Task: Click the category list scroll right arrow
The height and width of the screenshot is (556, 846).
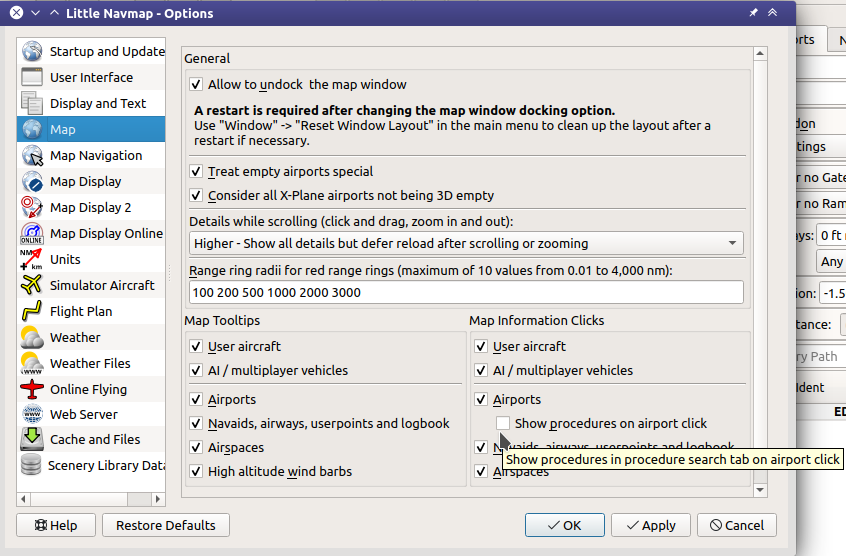Action: click(158, 499)
